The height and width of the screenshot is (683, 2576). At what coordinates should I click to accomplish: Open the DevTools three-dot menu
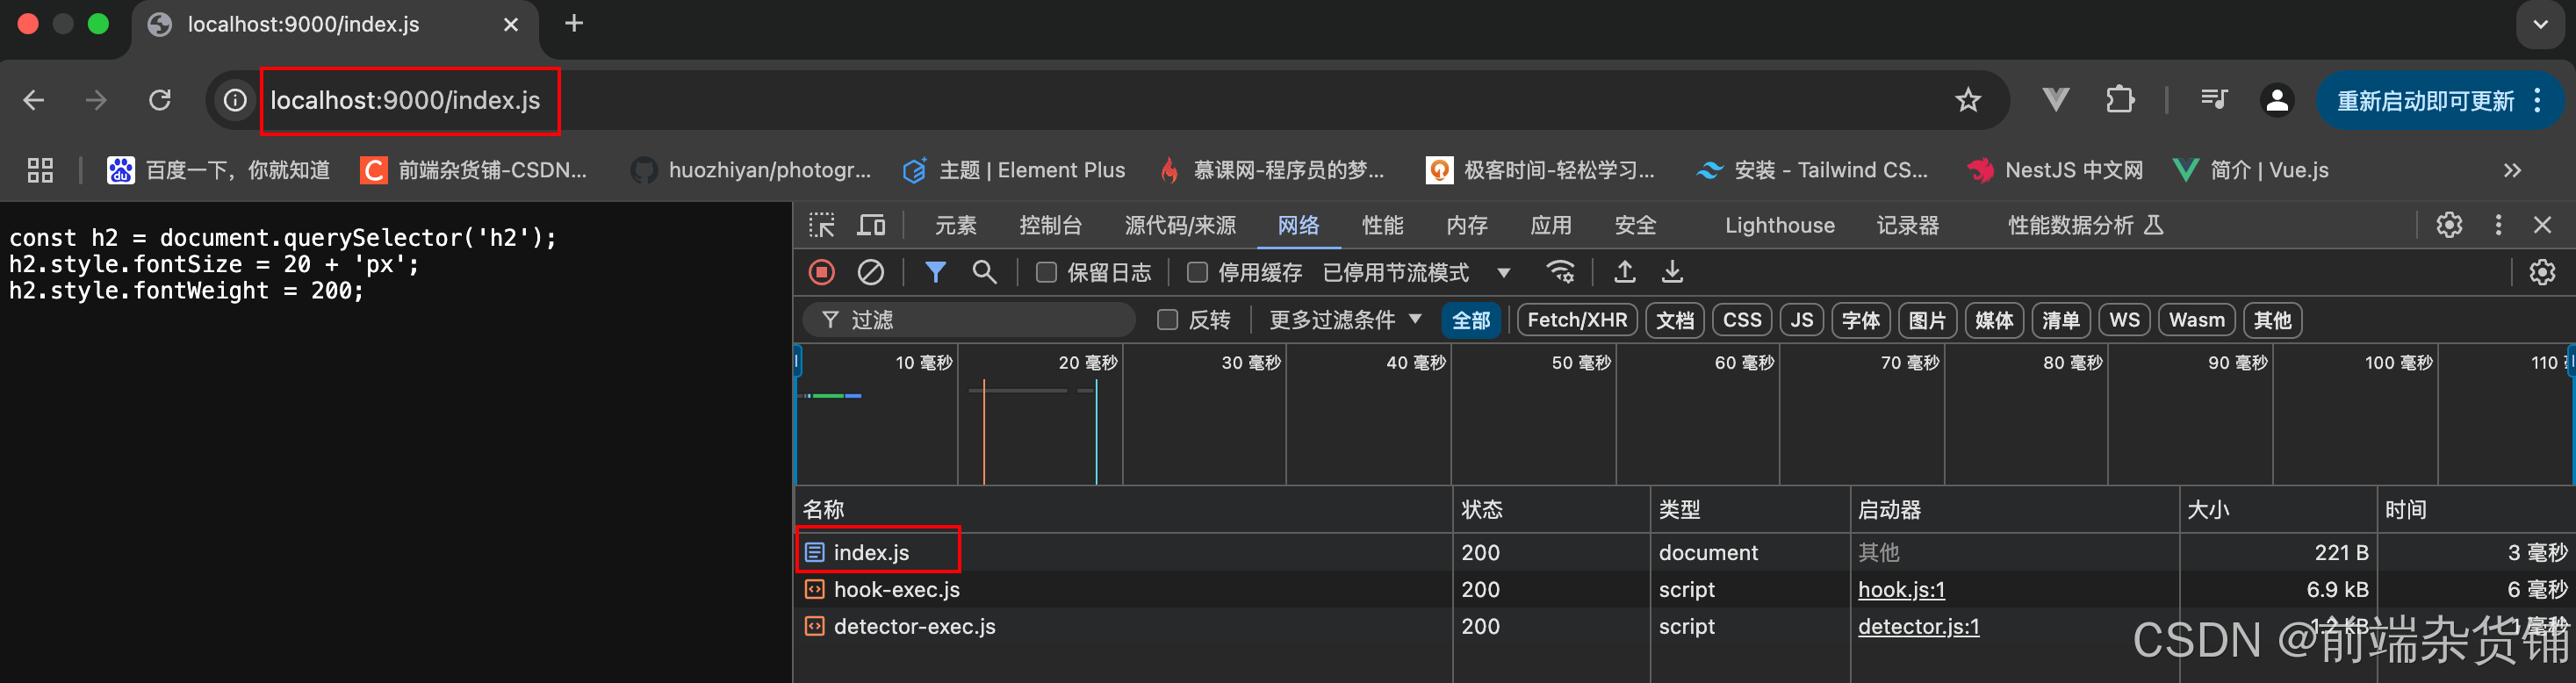[2498, 225]
